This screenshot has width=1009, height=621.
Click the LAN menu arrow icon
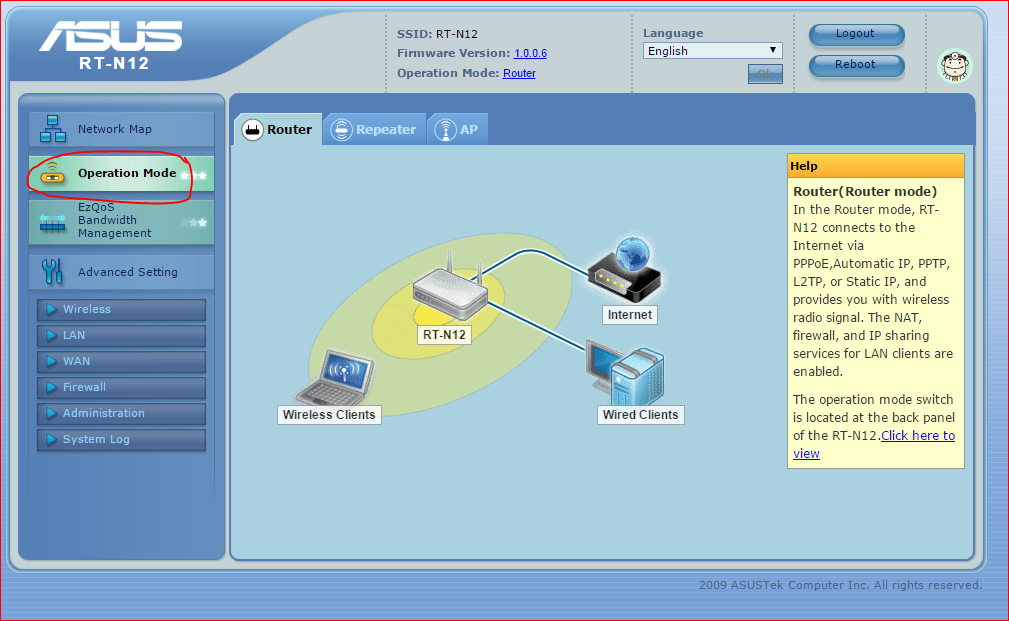click(51, 335)
